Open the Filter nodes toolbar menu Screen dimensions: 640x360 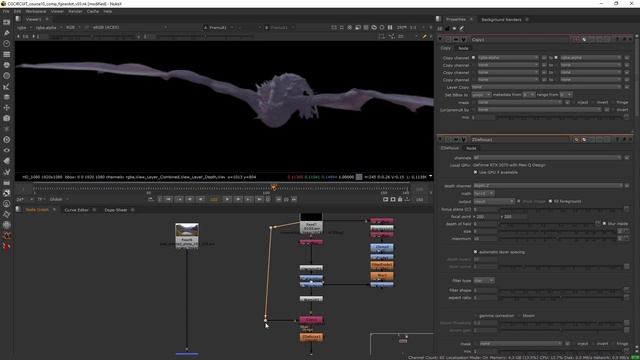(7, 76)
